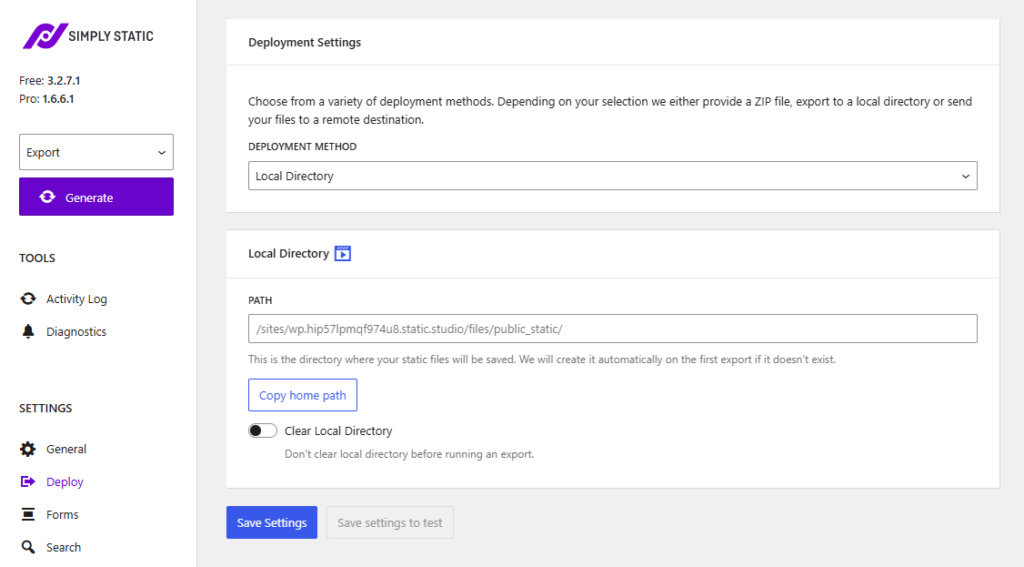This screenshot has height=567, width=1024.
Task: Click Save Settings button
Action: pos(272,523)
